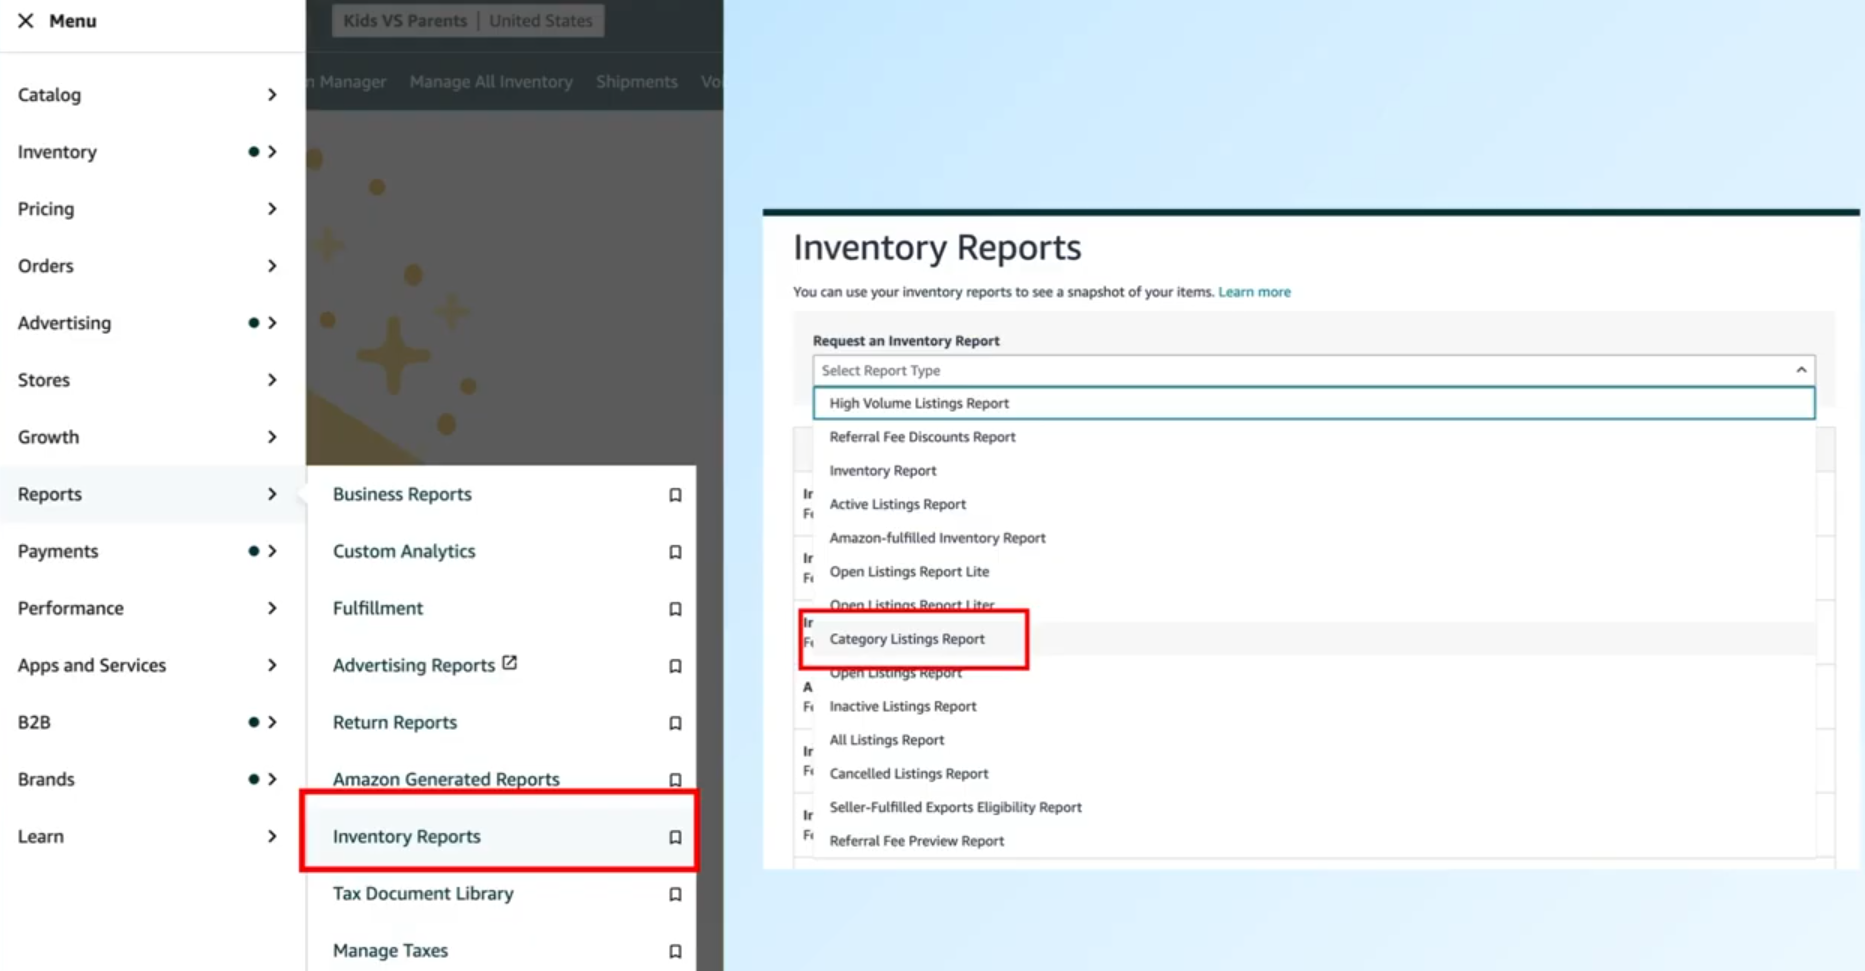Open the Learn more link

1254,292
